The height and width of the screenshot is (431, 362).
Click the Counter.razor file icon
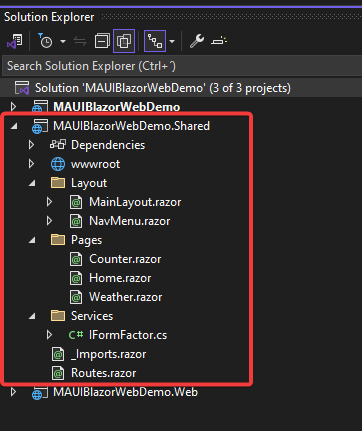76,259
